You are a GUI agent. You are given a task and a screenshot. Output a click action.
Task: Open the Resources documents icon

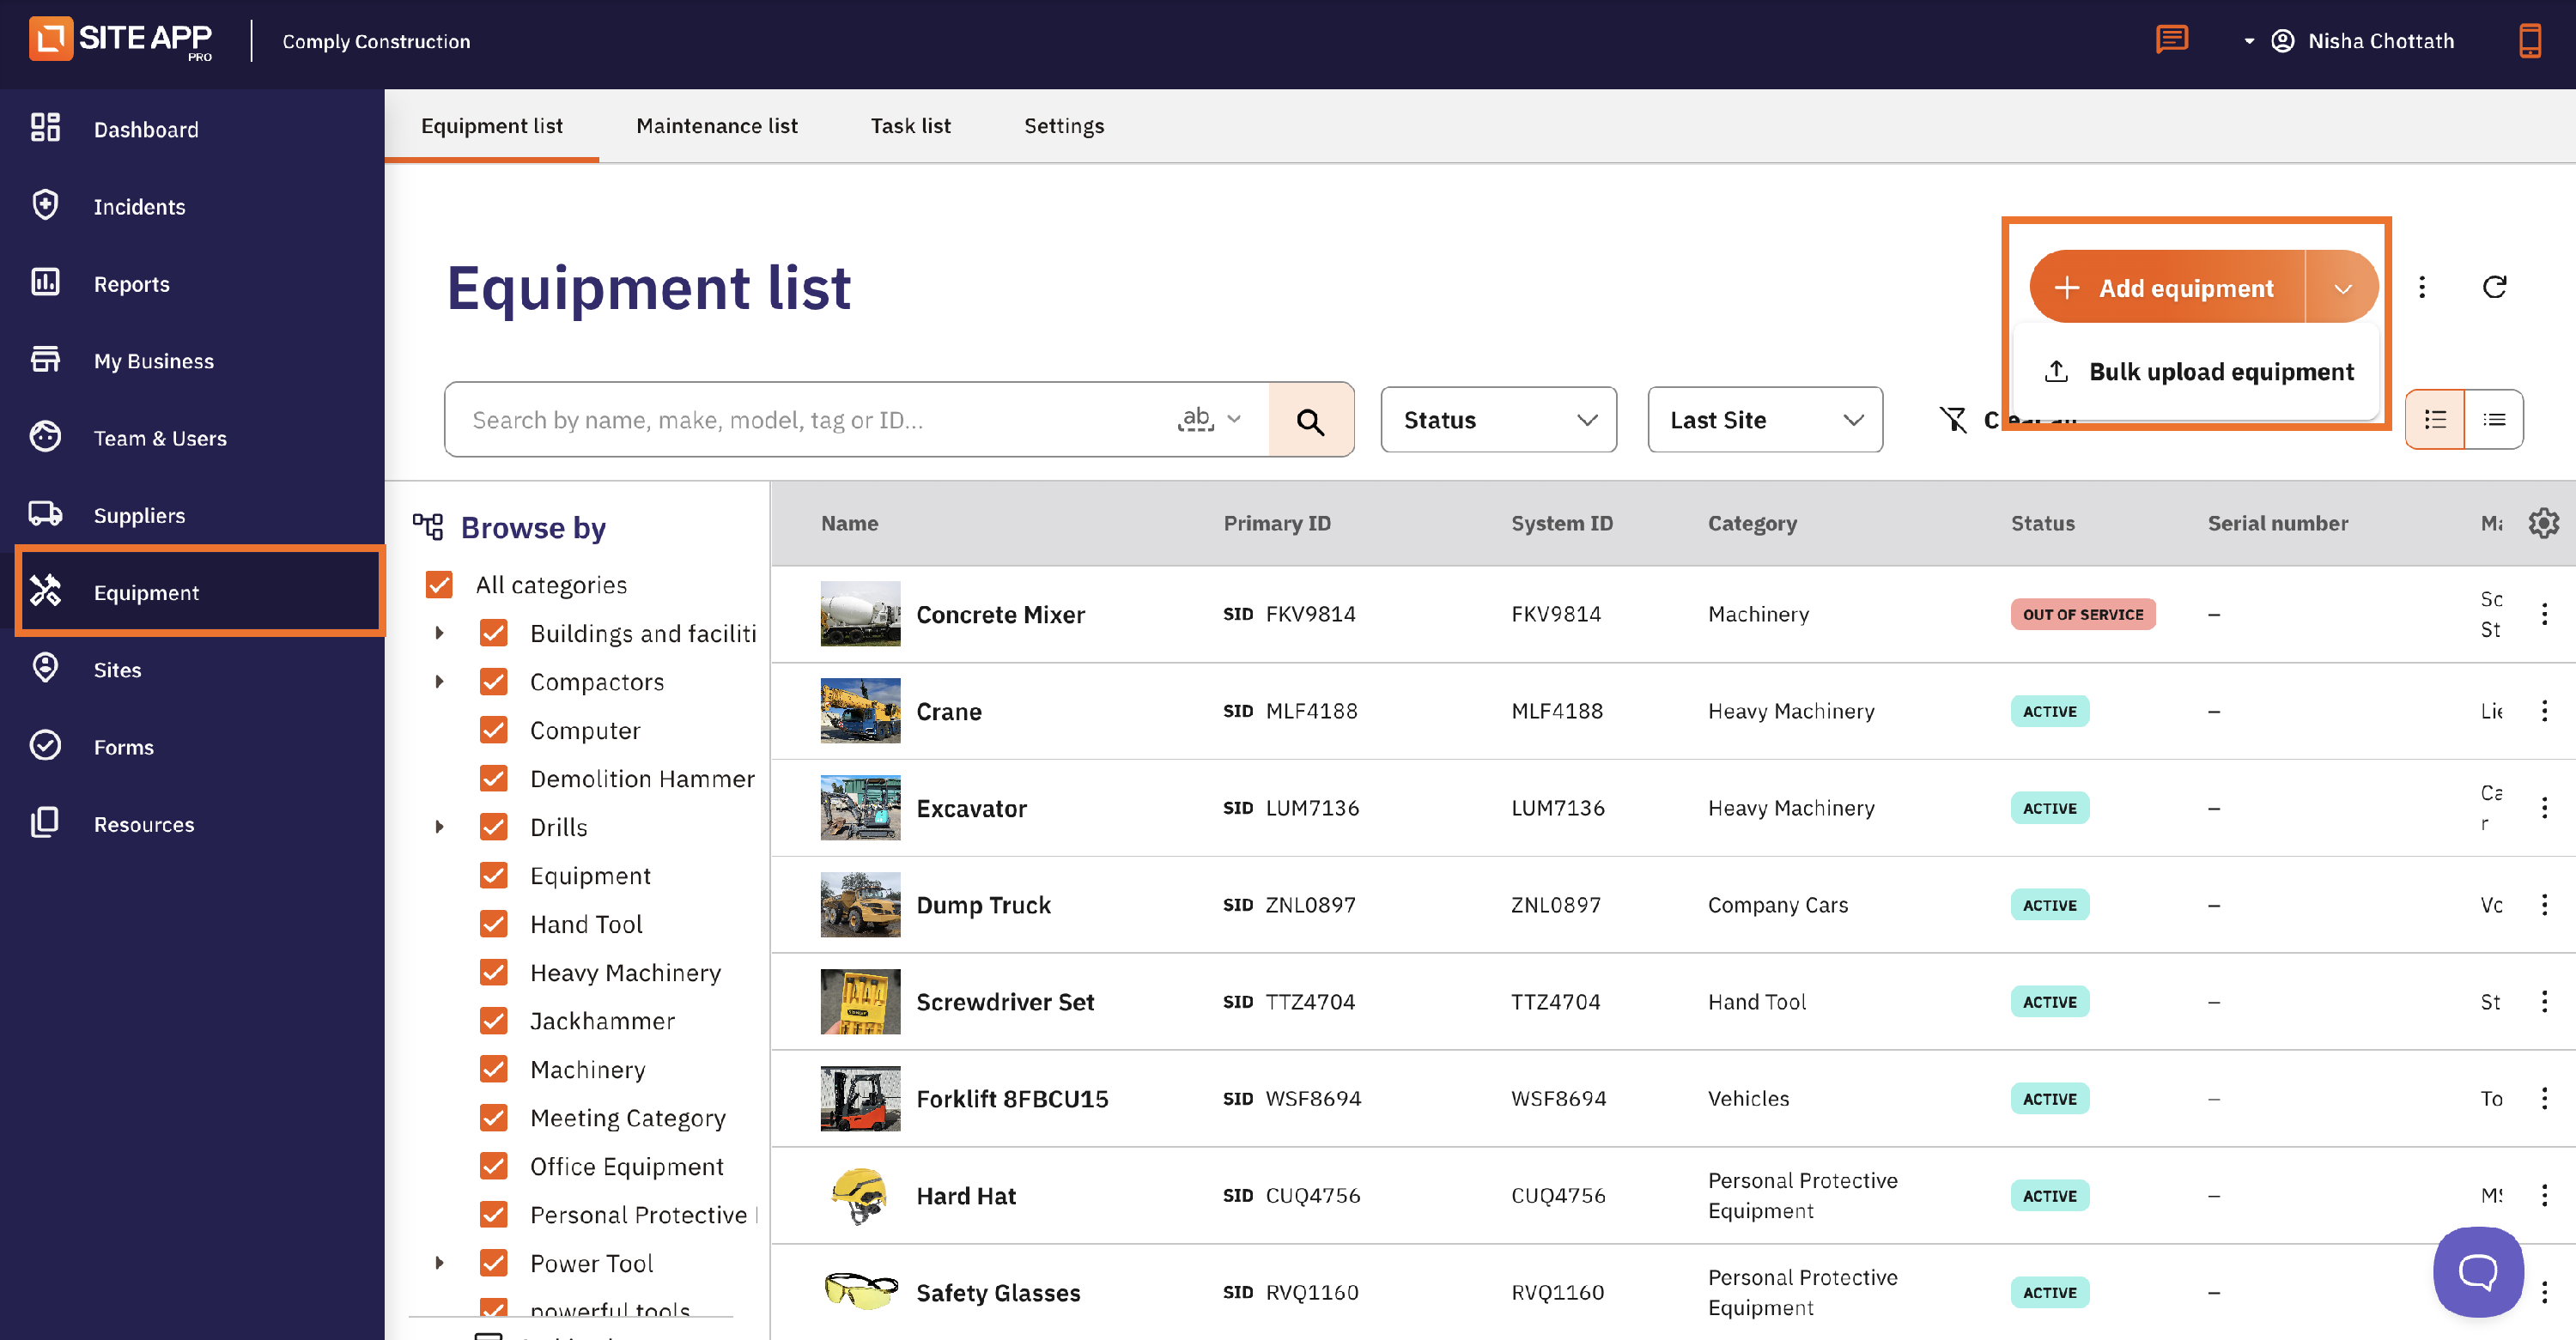[45, 823]
